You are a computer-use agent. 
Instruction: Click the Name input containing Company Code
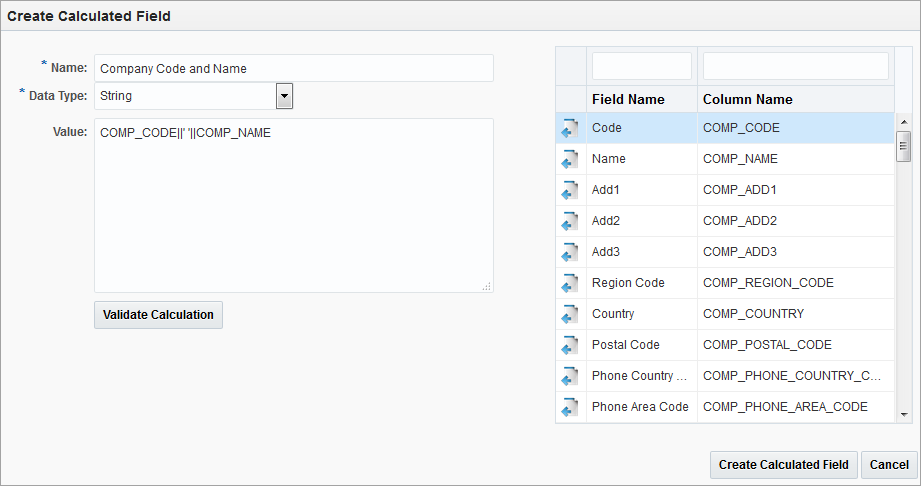[294, 68]
